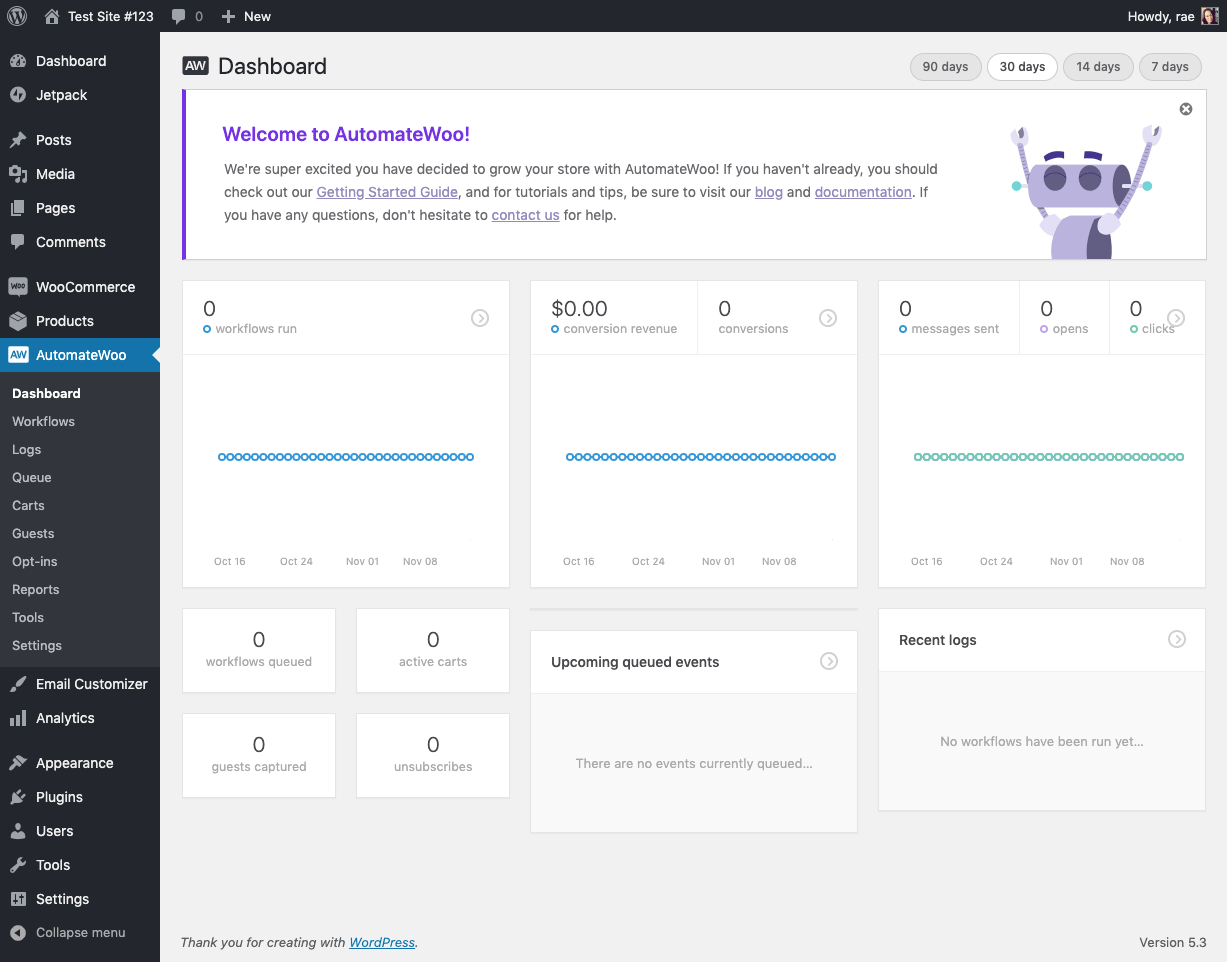
Task: Open the Logs submenu item
Action: [x=80, y=449]
